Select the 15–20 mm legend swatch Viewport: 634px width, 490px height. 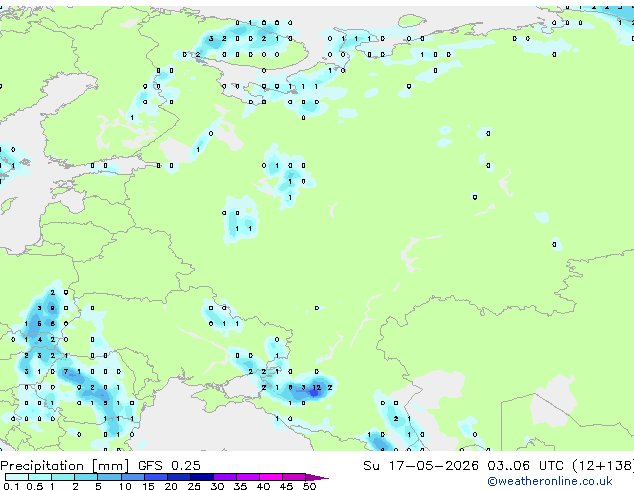(156, 477)
